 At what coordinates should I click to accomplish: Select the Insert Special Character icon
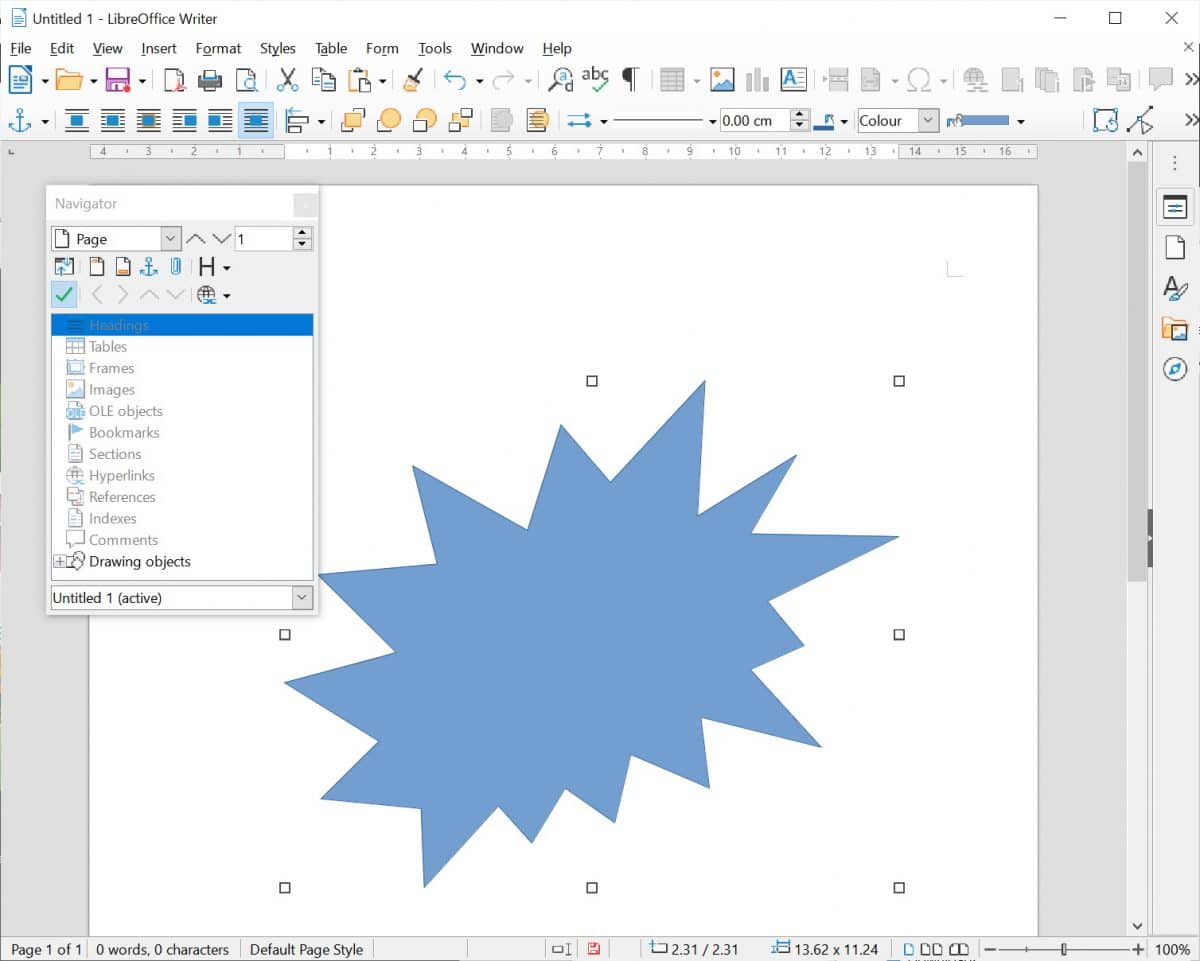tap(919, 80)
